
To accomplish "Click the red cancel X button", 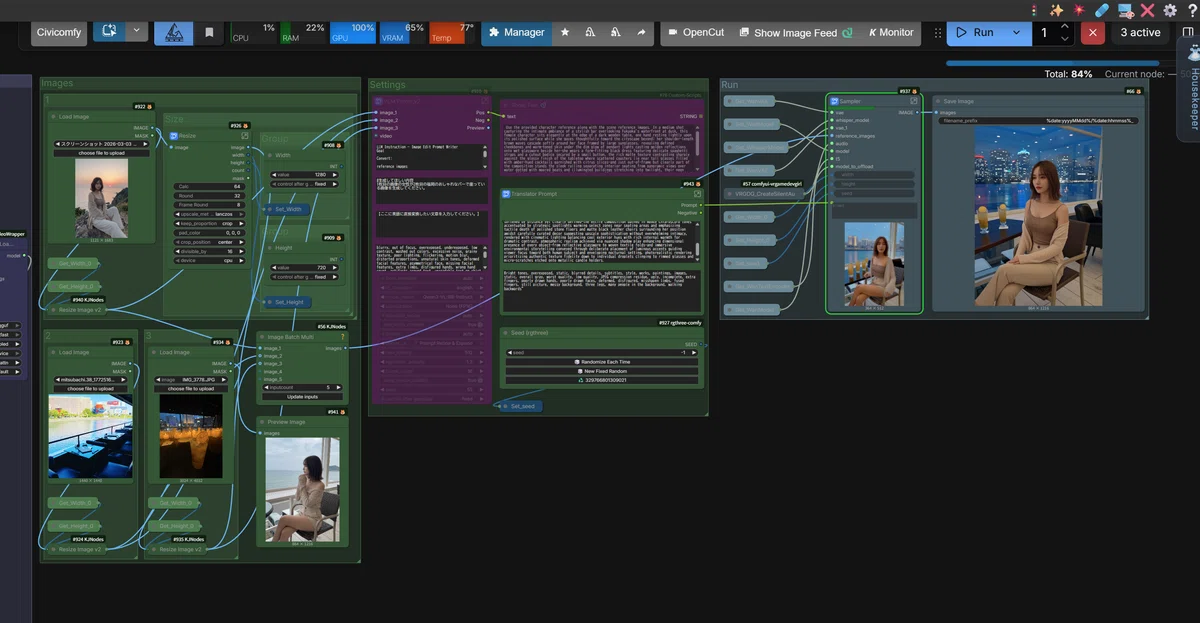I will pyautogui.click(x=1092, y=32).
